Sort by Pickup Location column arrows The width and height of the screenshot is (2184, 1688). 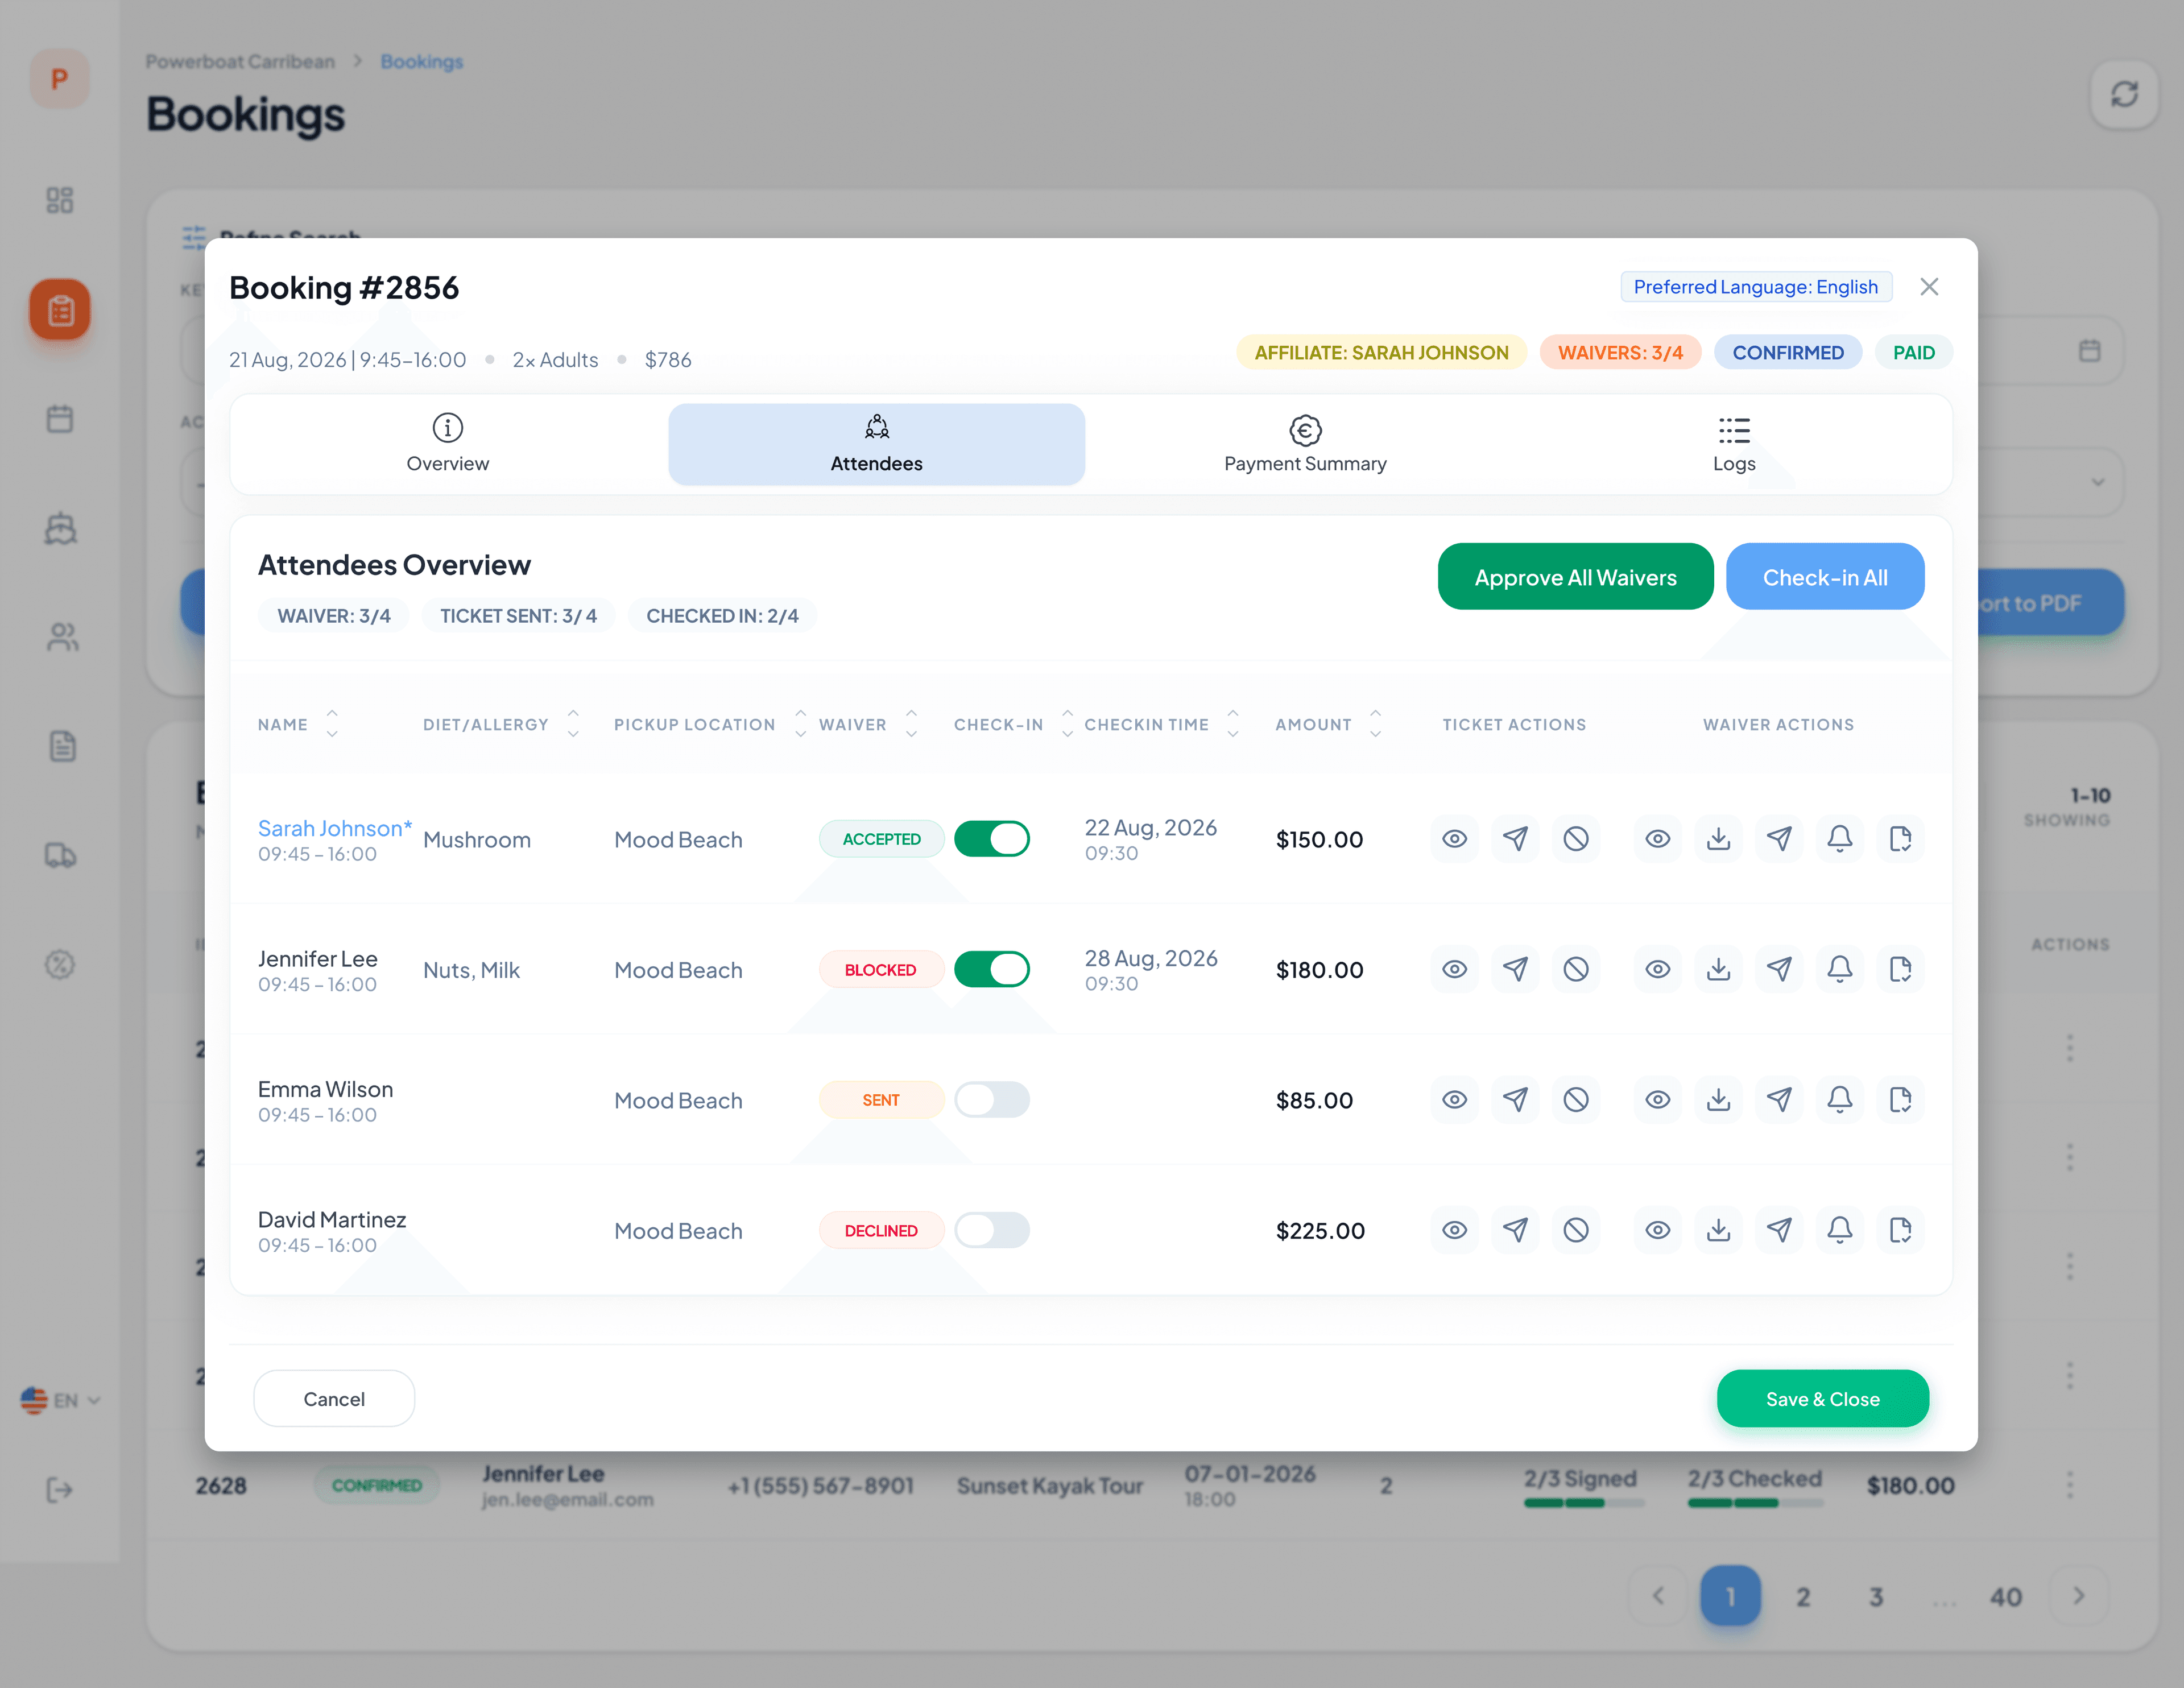tap(800, 724)
